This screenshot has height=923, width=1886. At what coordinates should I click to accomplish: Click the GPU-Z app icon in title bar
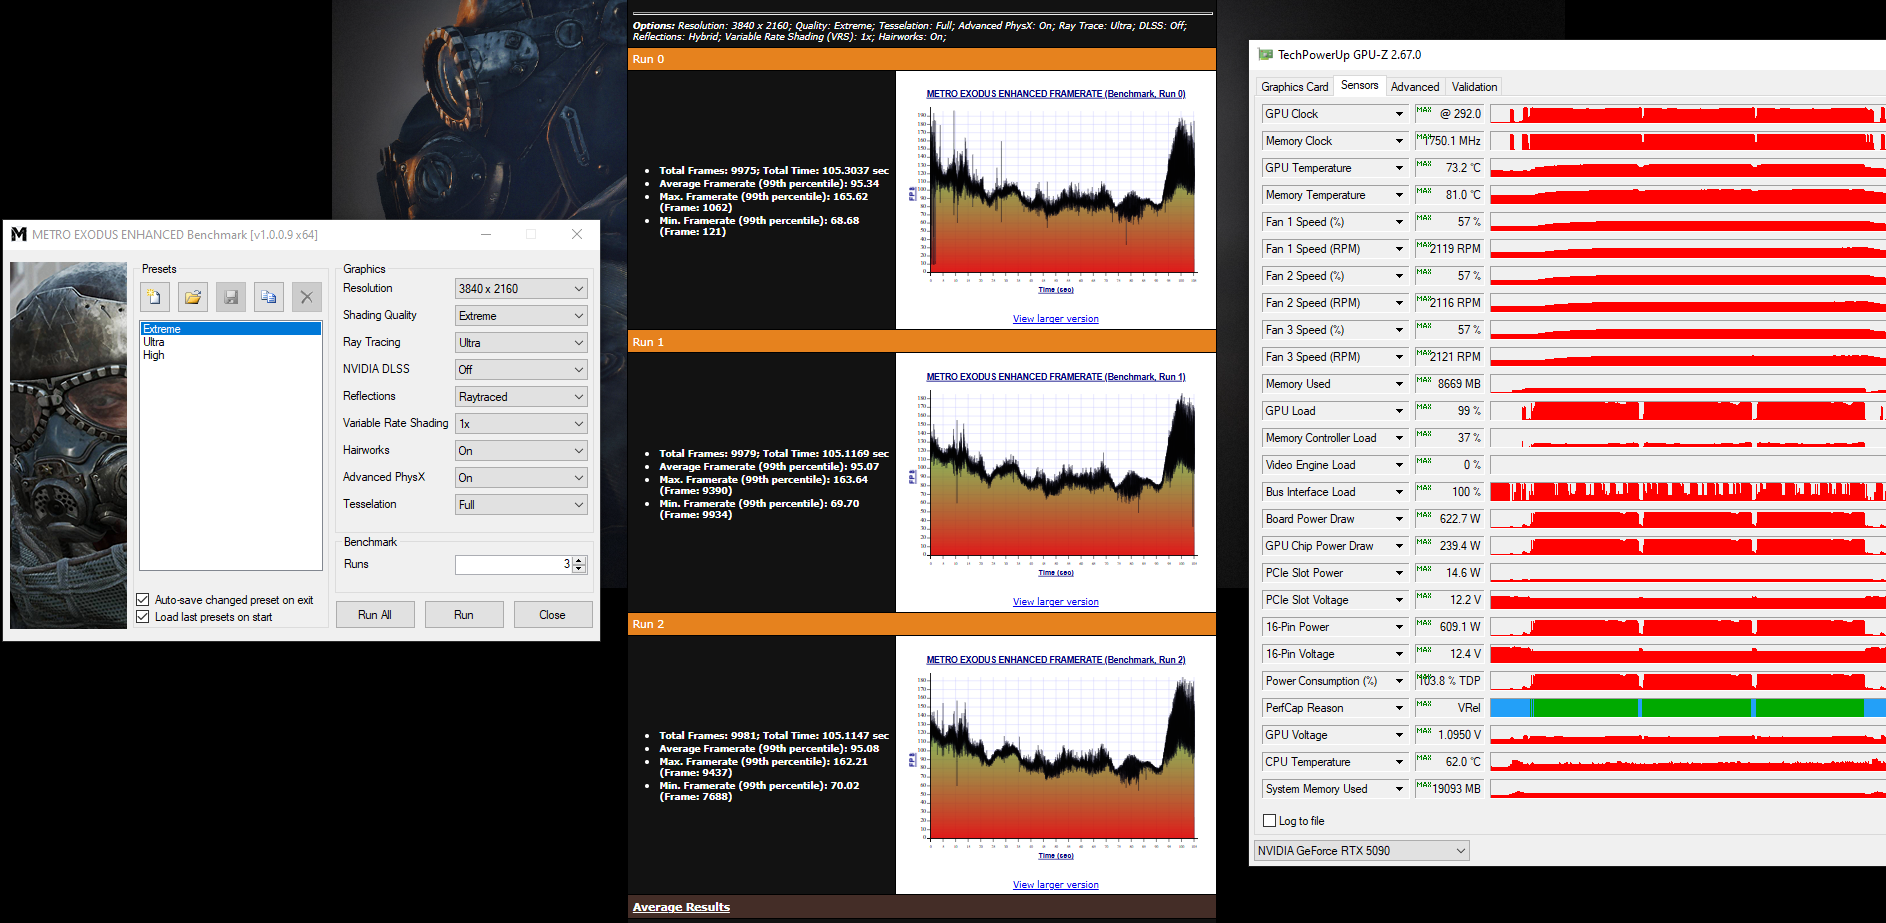[1265, 55]
